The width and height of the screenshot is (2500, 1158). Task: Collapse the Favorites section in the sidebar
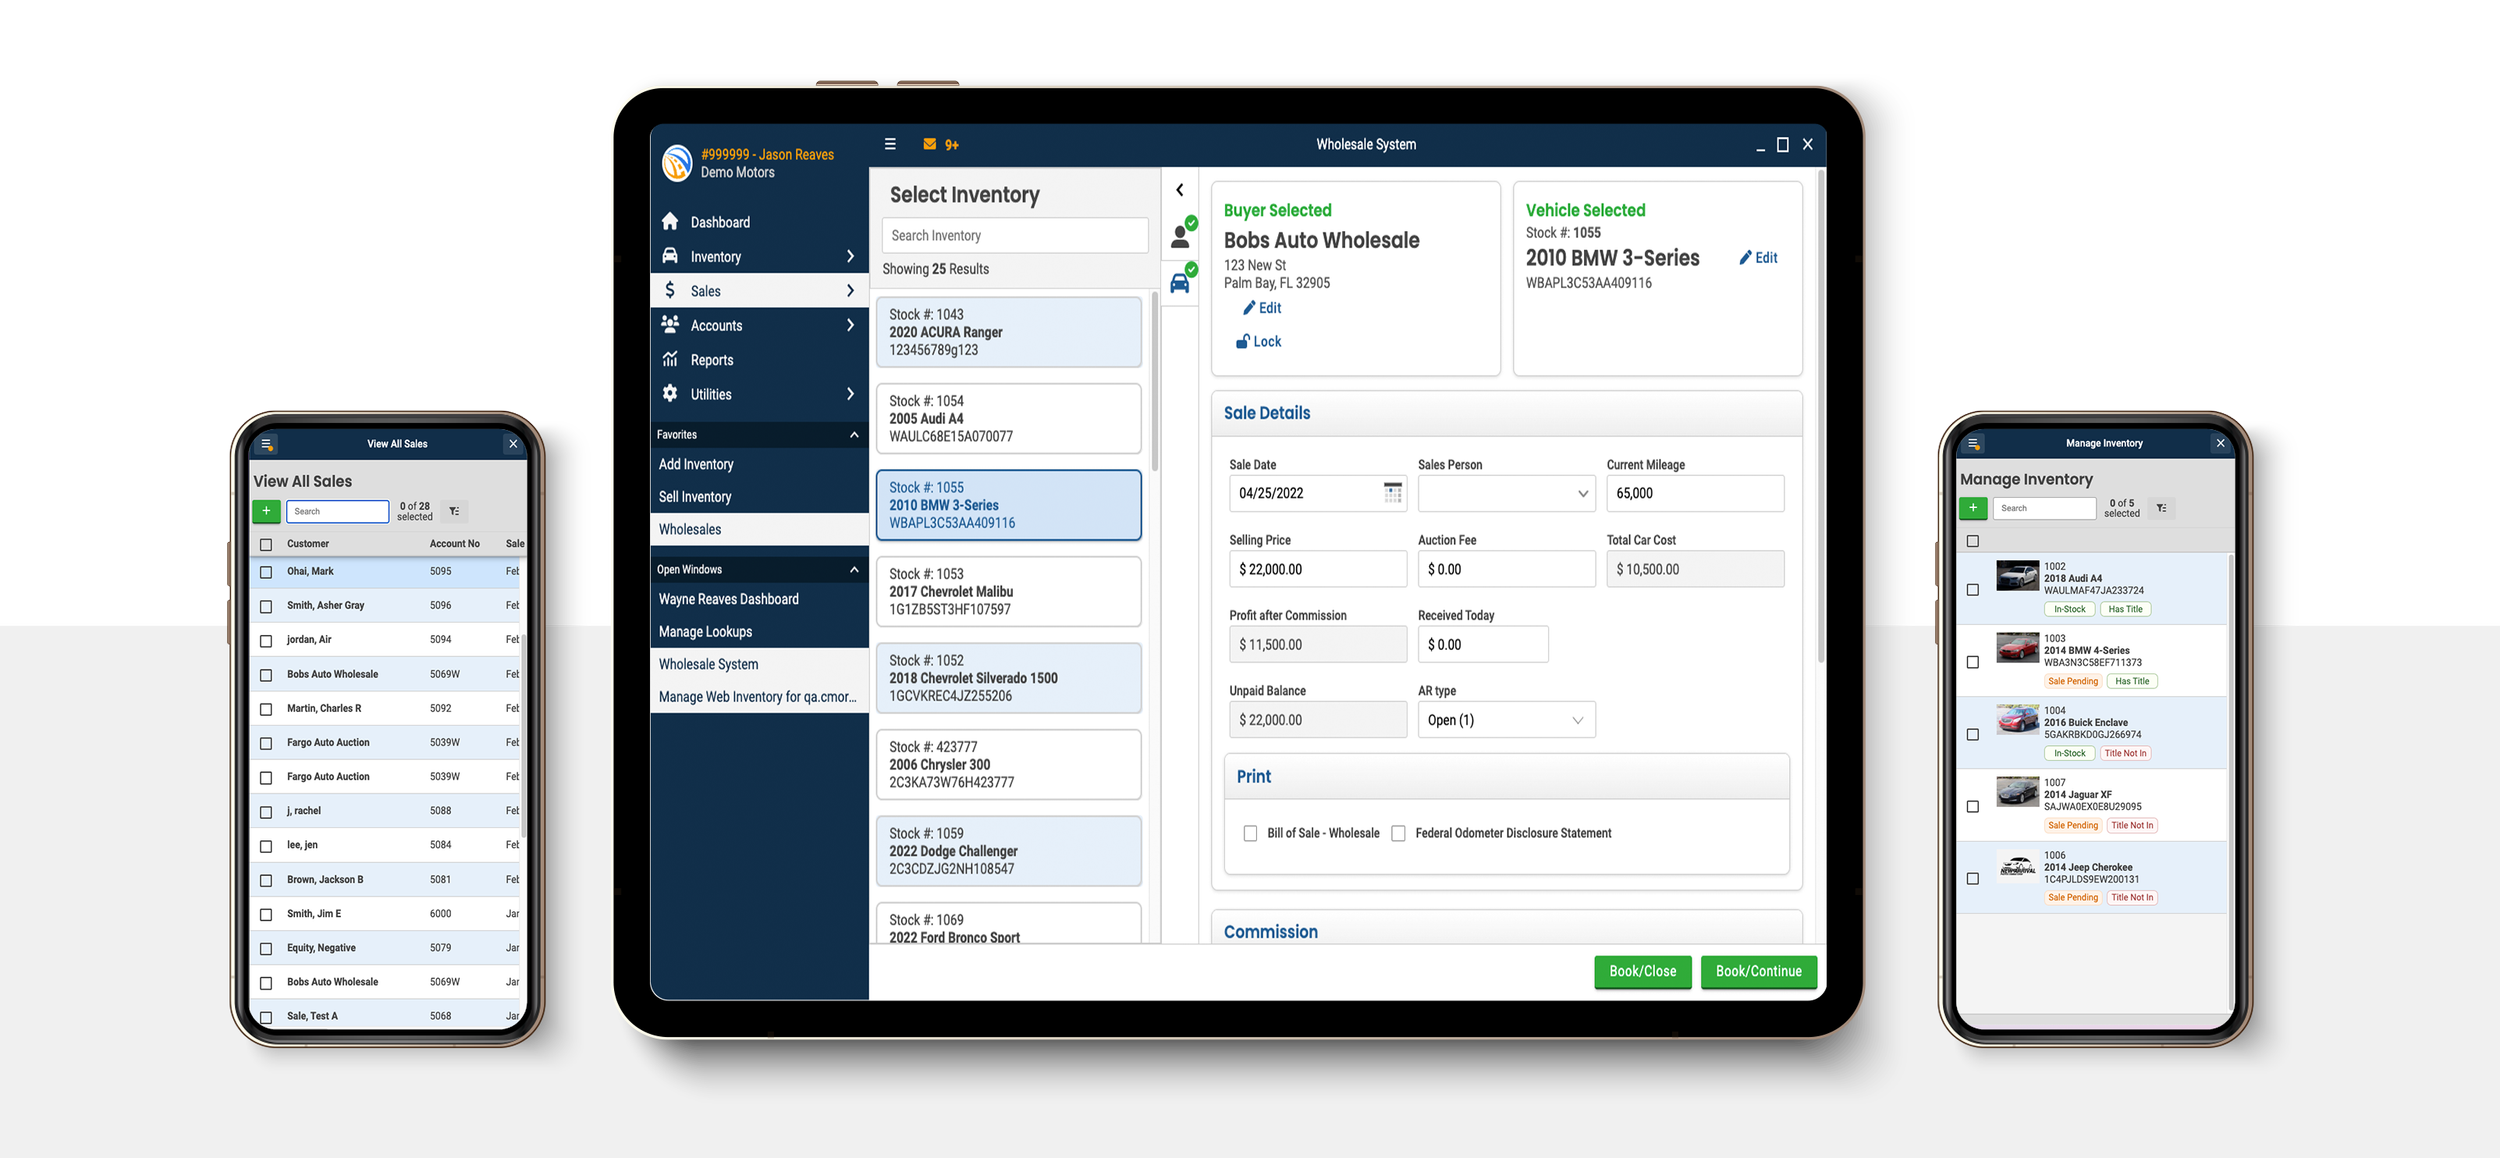click(x=853, y=434)
